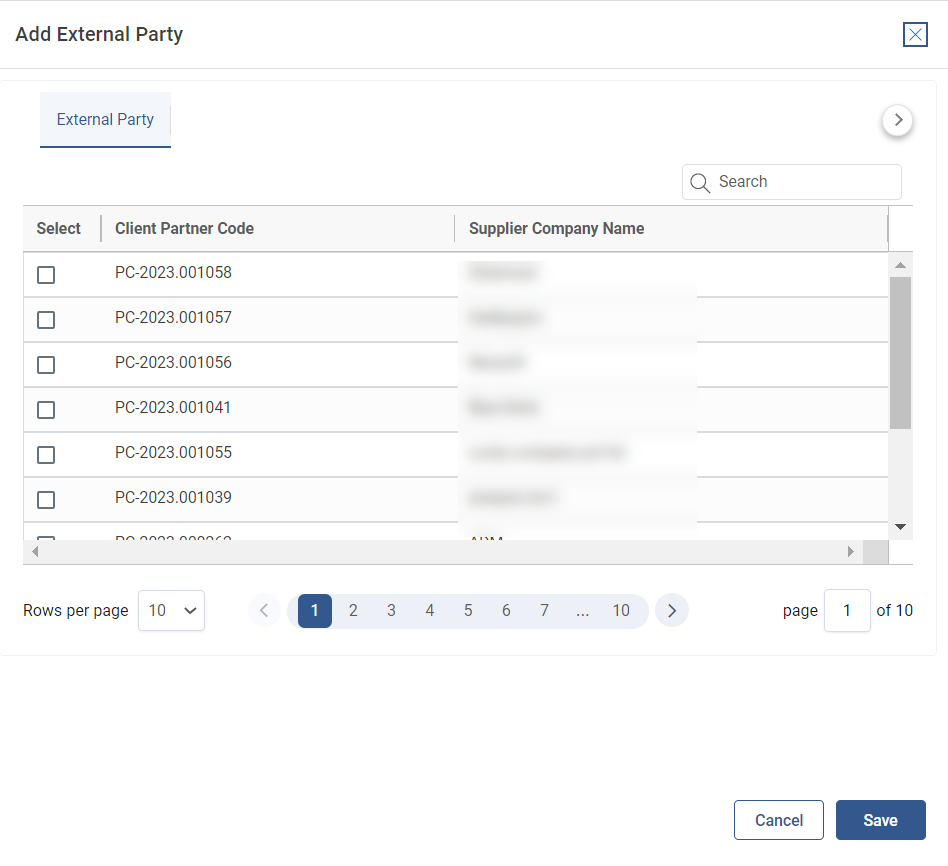Focus the page number input field
Screen dimensions: 948x866
point(847,610)
